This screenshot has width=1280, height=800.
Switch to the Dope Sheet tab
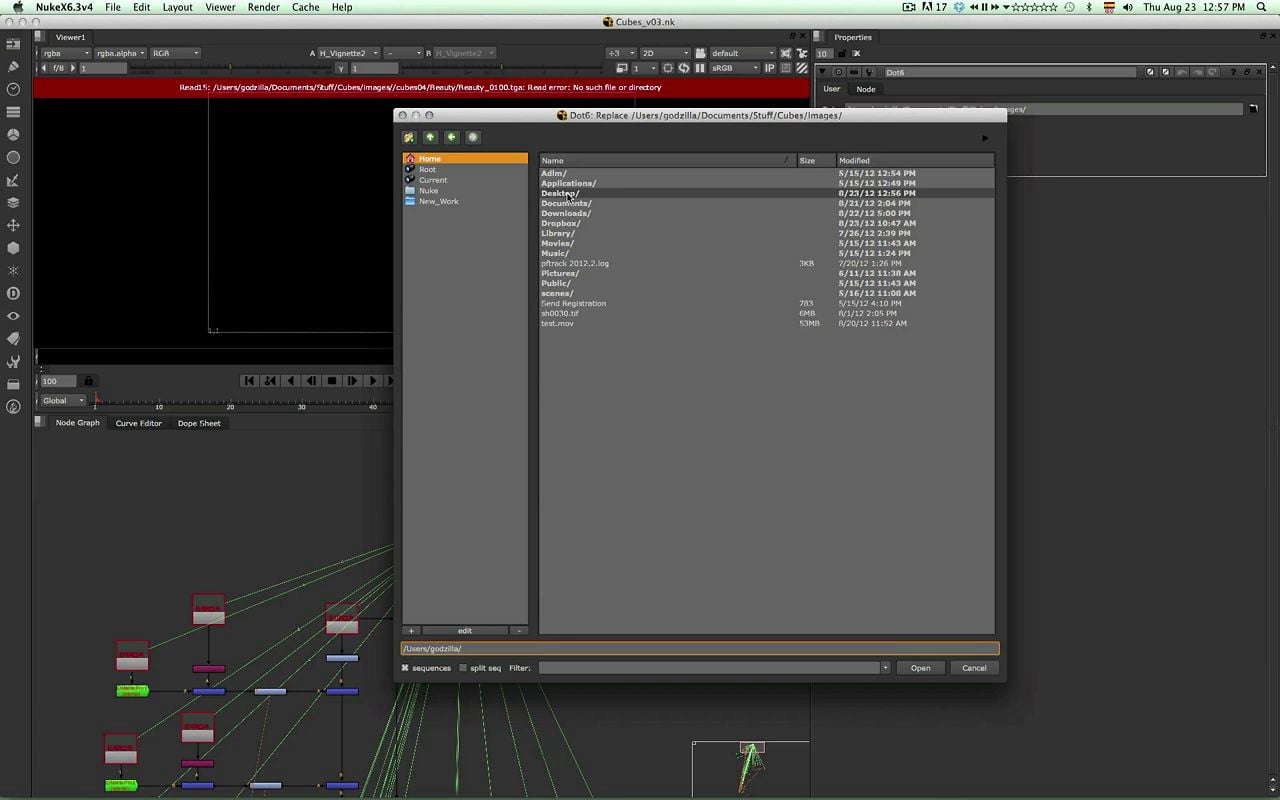[x=199, y=423]
